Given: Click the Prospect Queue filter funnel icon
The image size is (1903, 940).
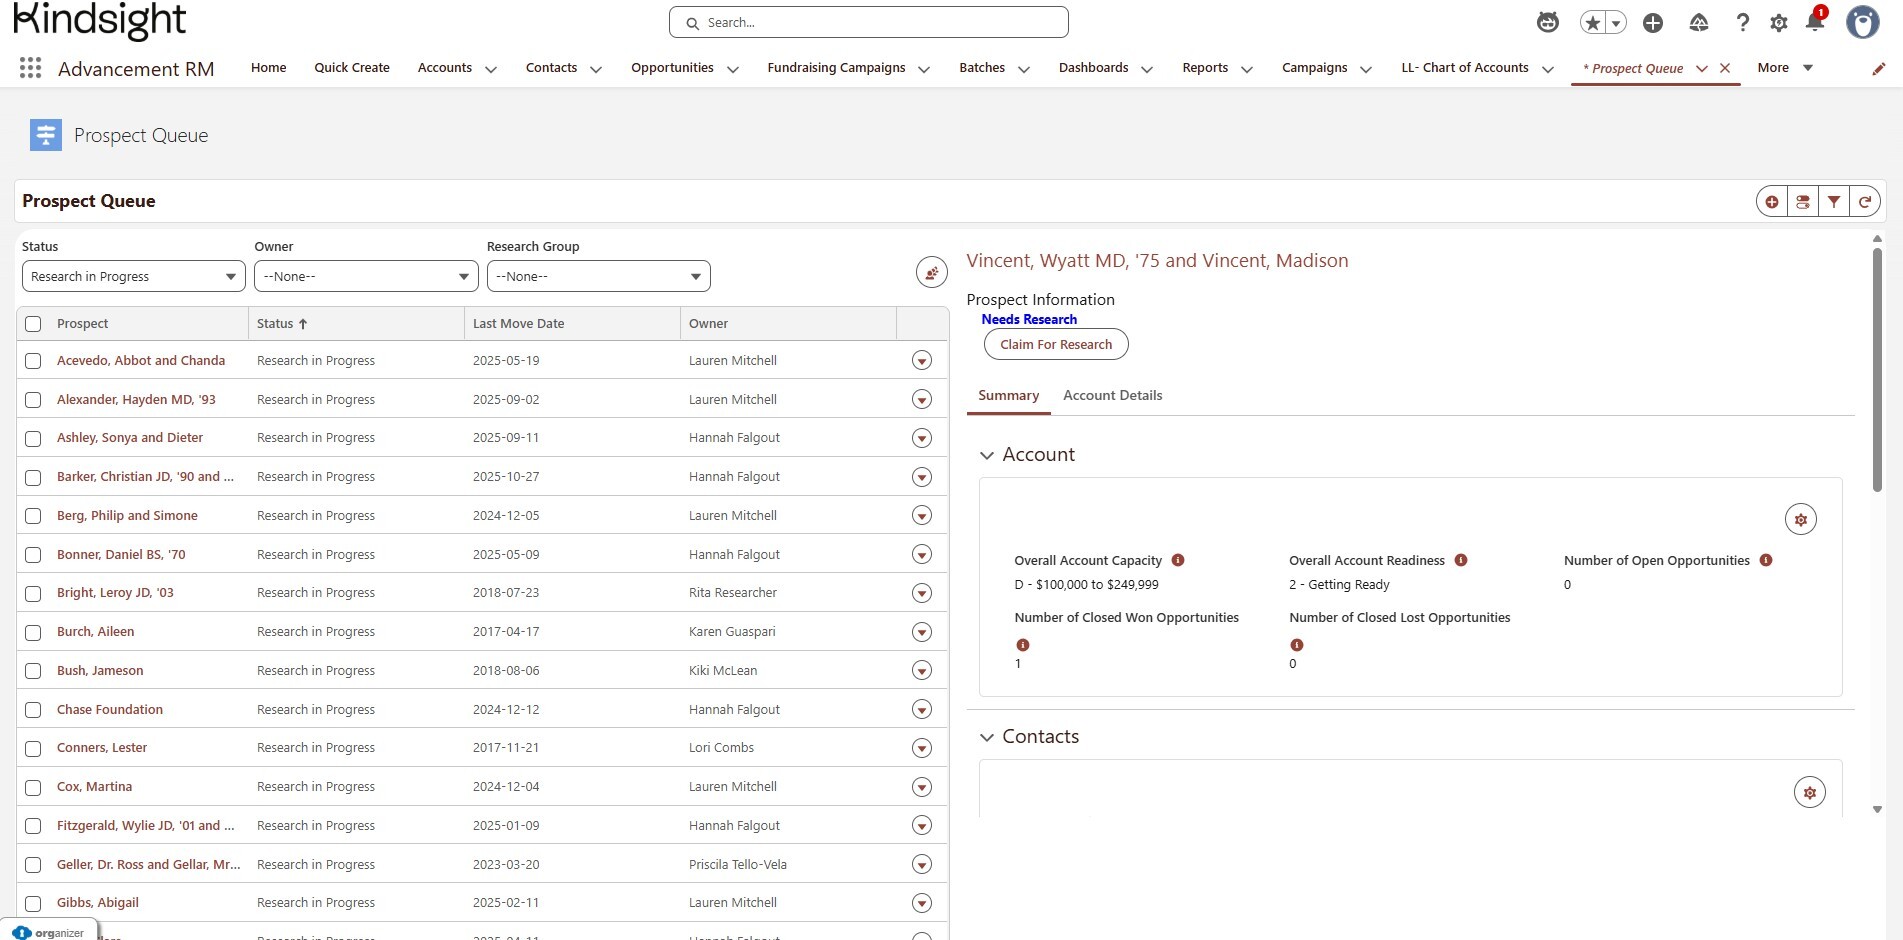Looking at the screenshot, I should tap(1833, 202).
